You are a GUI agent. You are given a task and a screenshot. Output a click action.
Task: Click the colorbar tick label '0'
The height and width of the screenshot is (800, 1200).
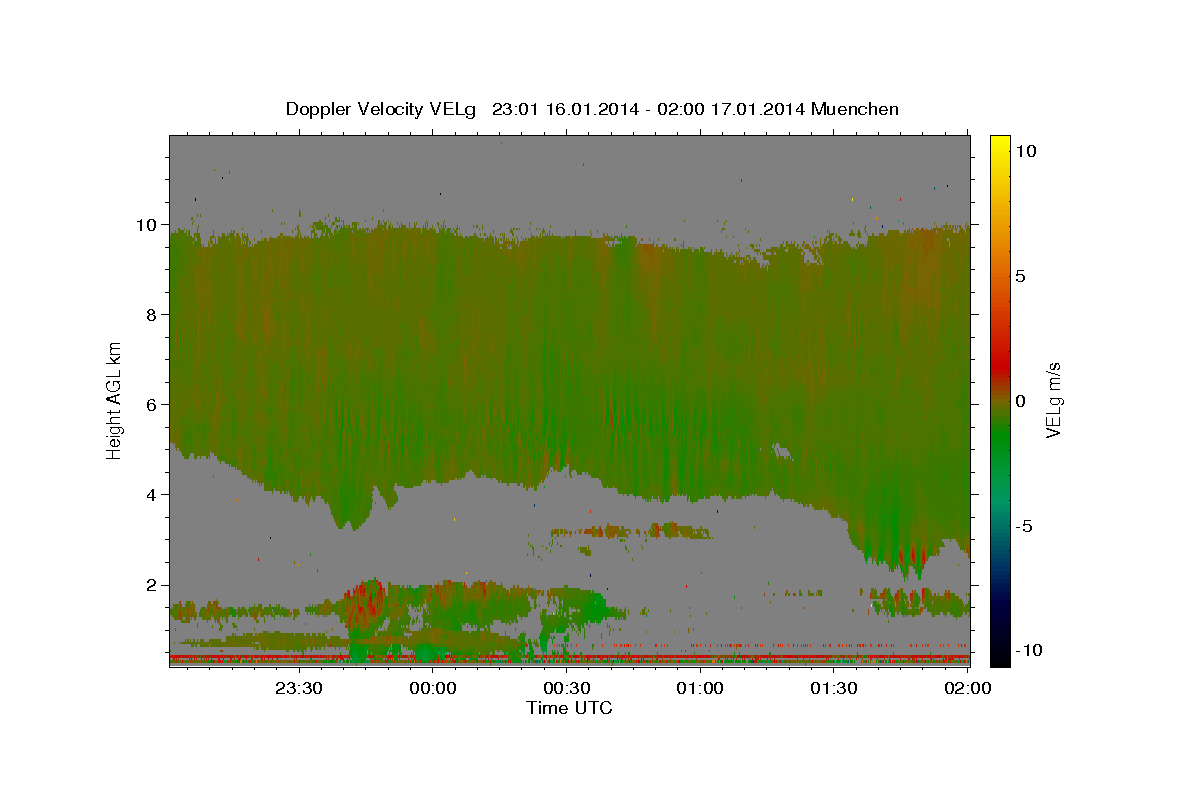[1020, 401]
